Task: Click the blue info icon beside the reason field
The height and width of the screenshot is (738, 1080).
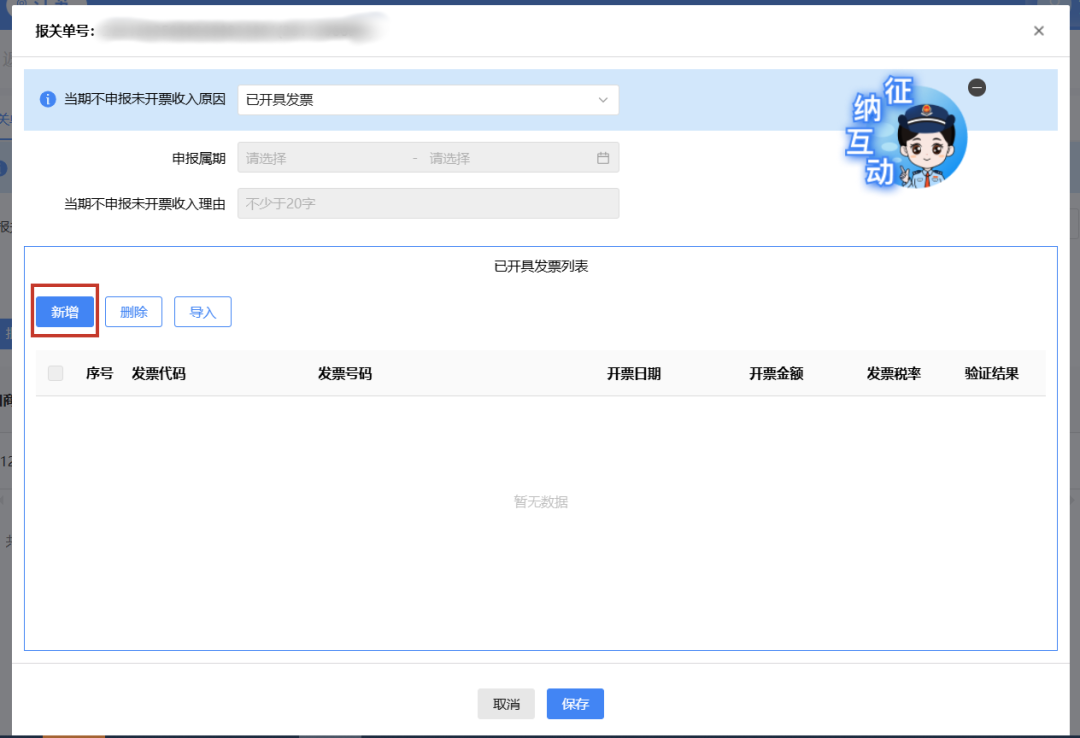Action: tap(47, 100)
